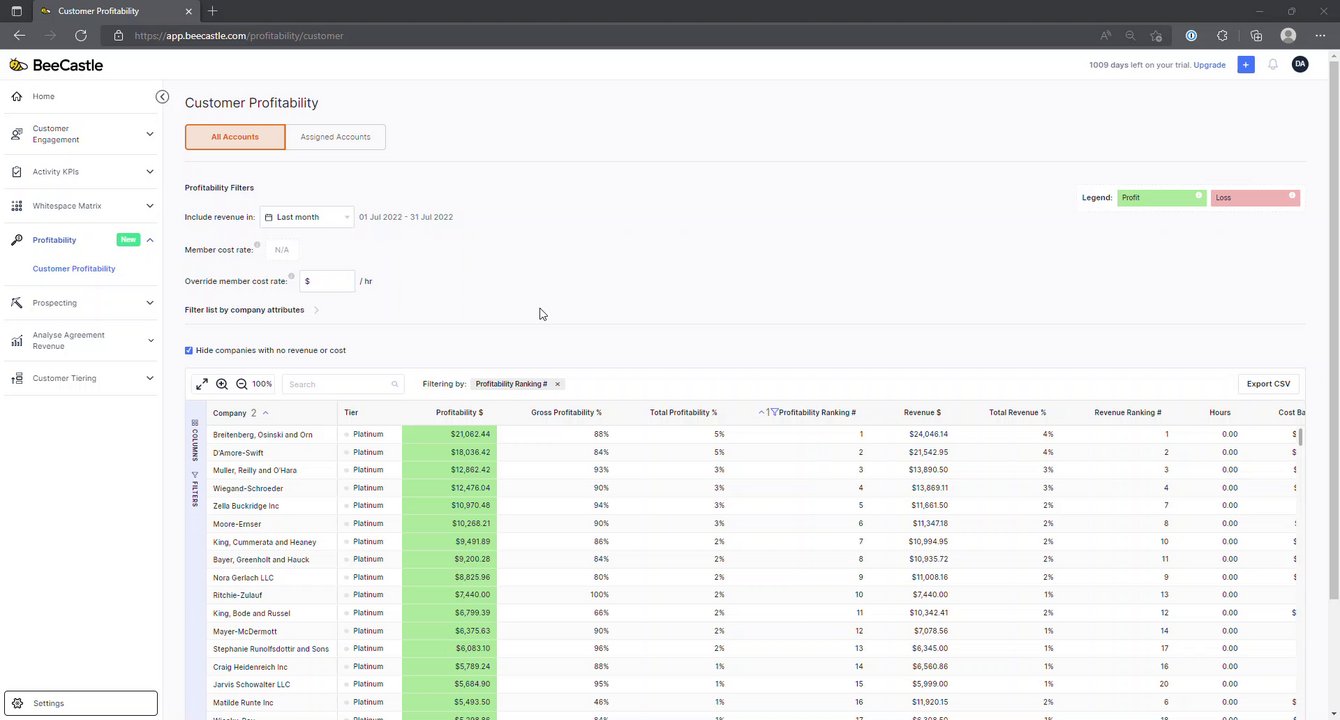This screenshot has width=1340, height=720.
Task: Expand the Customer Engagement menu chevron
Action: pos(150,134)
